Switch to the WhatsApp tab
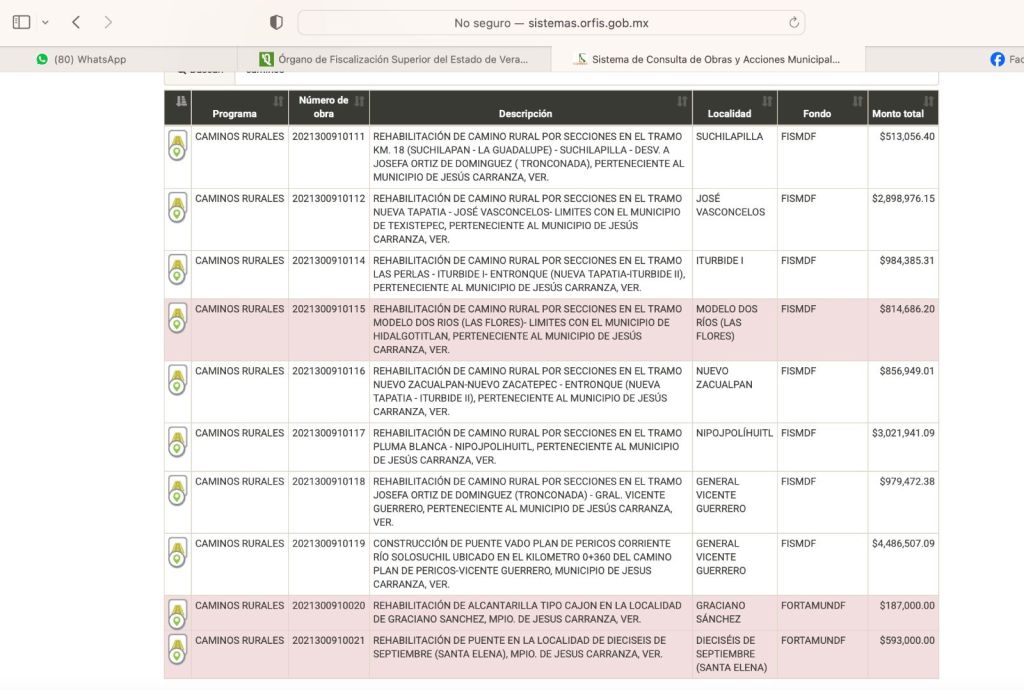Screen dimensions: 1024x690 point(90,59)
